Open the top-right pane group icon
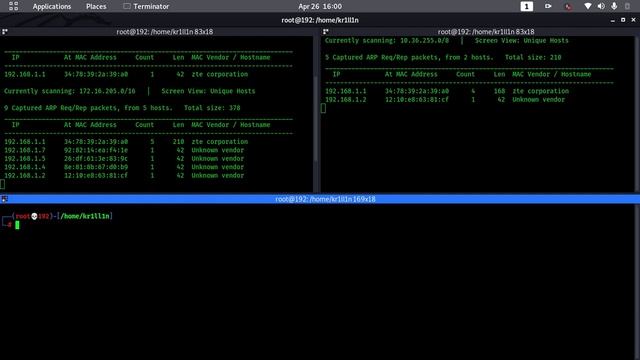 pos(326,31)
